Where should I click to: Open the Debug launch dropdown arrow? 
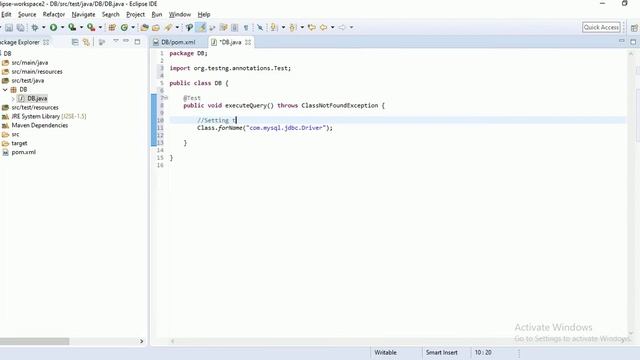(44, 27)
